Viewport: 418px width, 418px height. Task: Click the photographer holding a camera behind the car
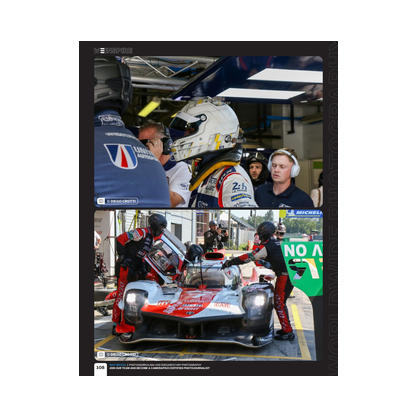(215, 235)
